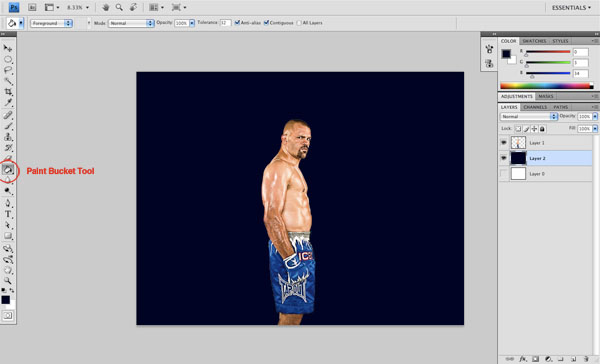This screenshot has height=364, width=600.
Task: Select the Dodge tool
Action: tap(8, 191)
